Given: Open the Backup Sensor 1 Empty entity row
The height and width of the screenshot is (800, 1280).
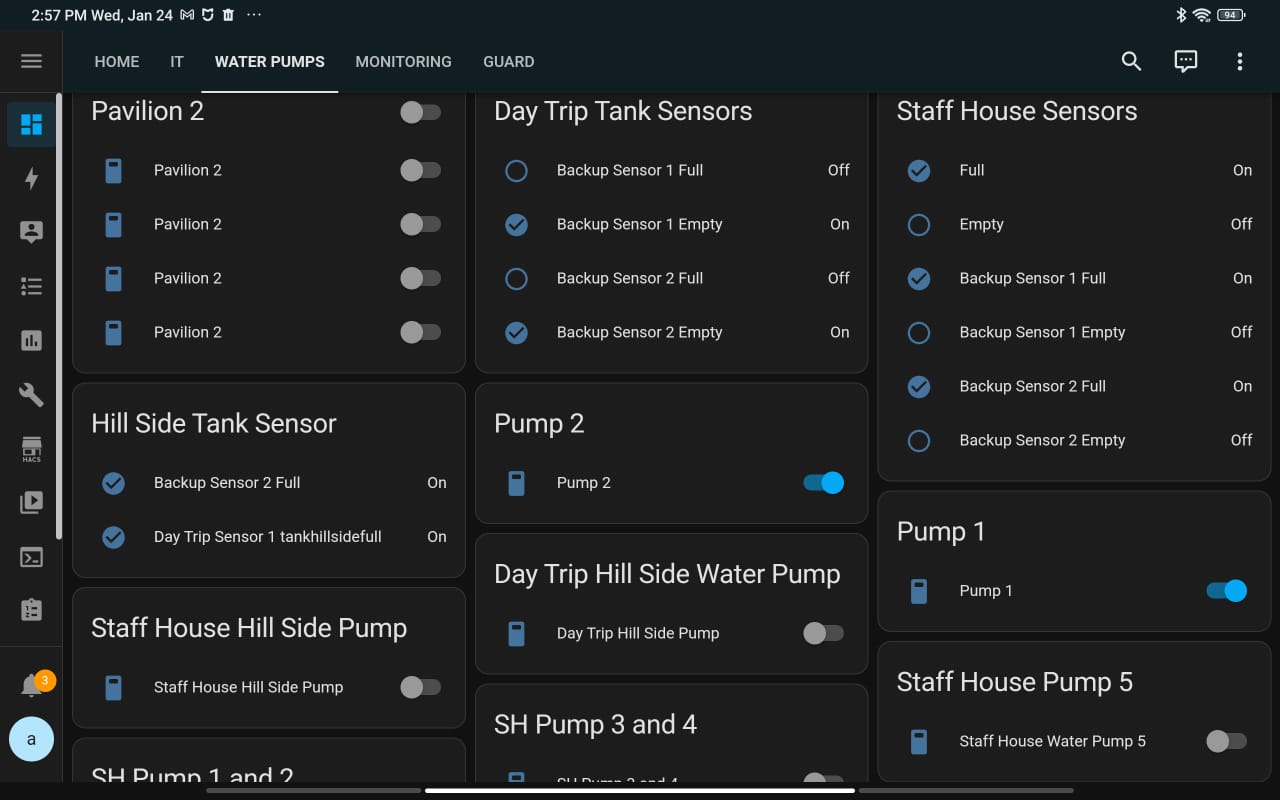Looking at the screenshot, I should click(x=639, y=224).
